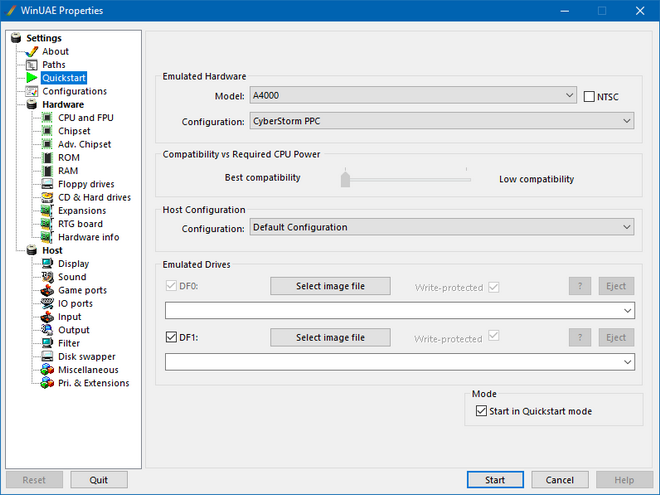Screen dimensions: 660x495
Task: Click the Sound speaker icon in tree
Action: [x=47, y=277]
